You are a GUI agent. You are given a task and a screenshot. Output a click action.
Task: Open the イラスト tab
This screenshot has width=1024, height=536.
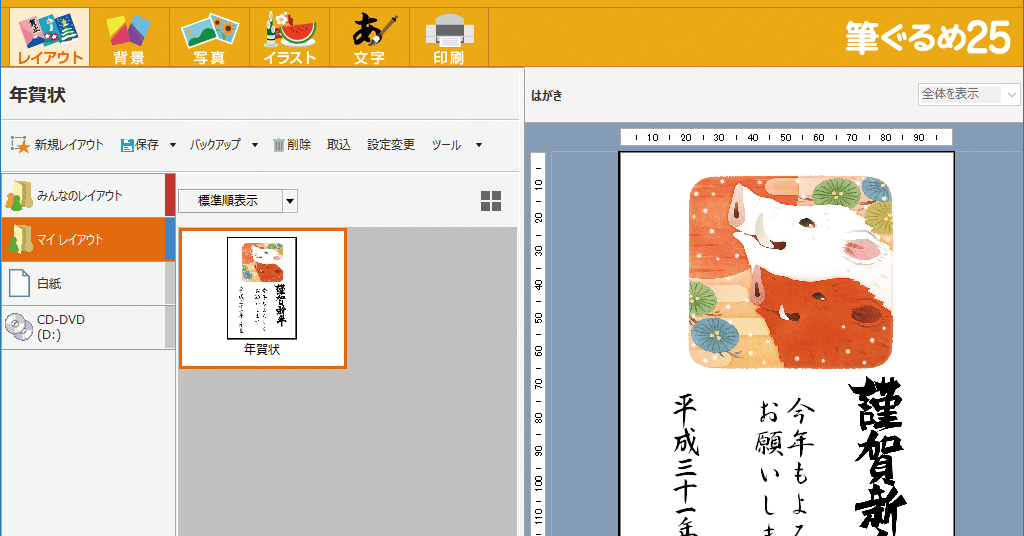click(289, 38)
